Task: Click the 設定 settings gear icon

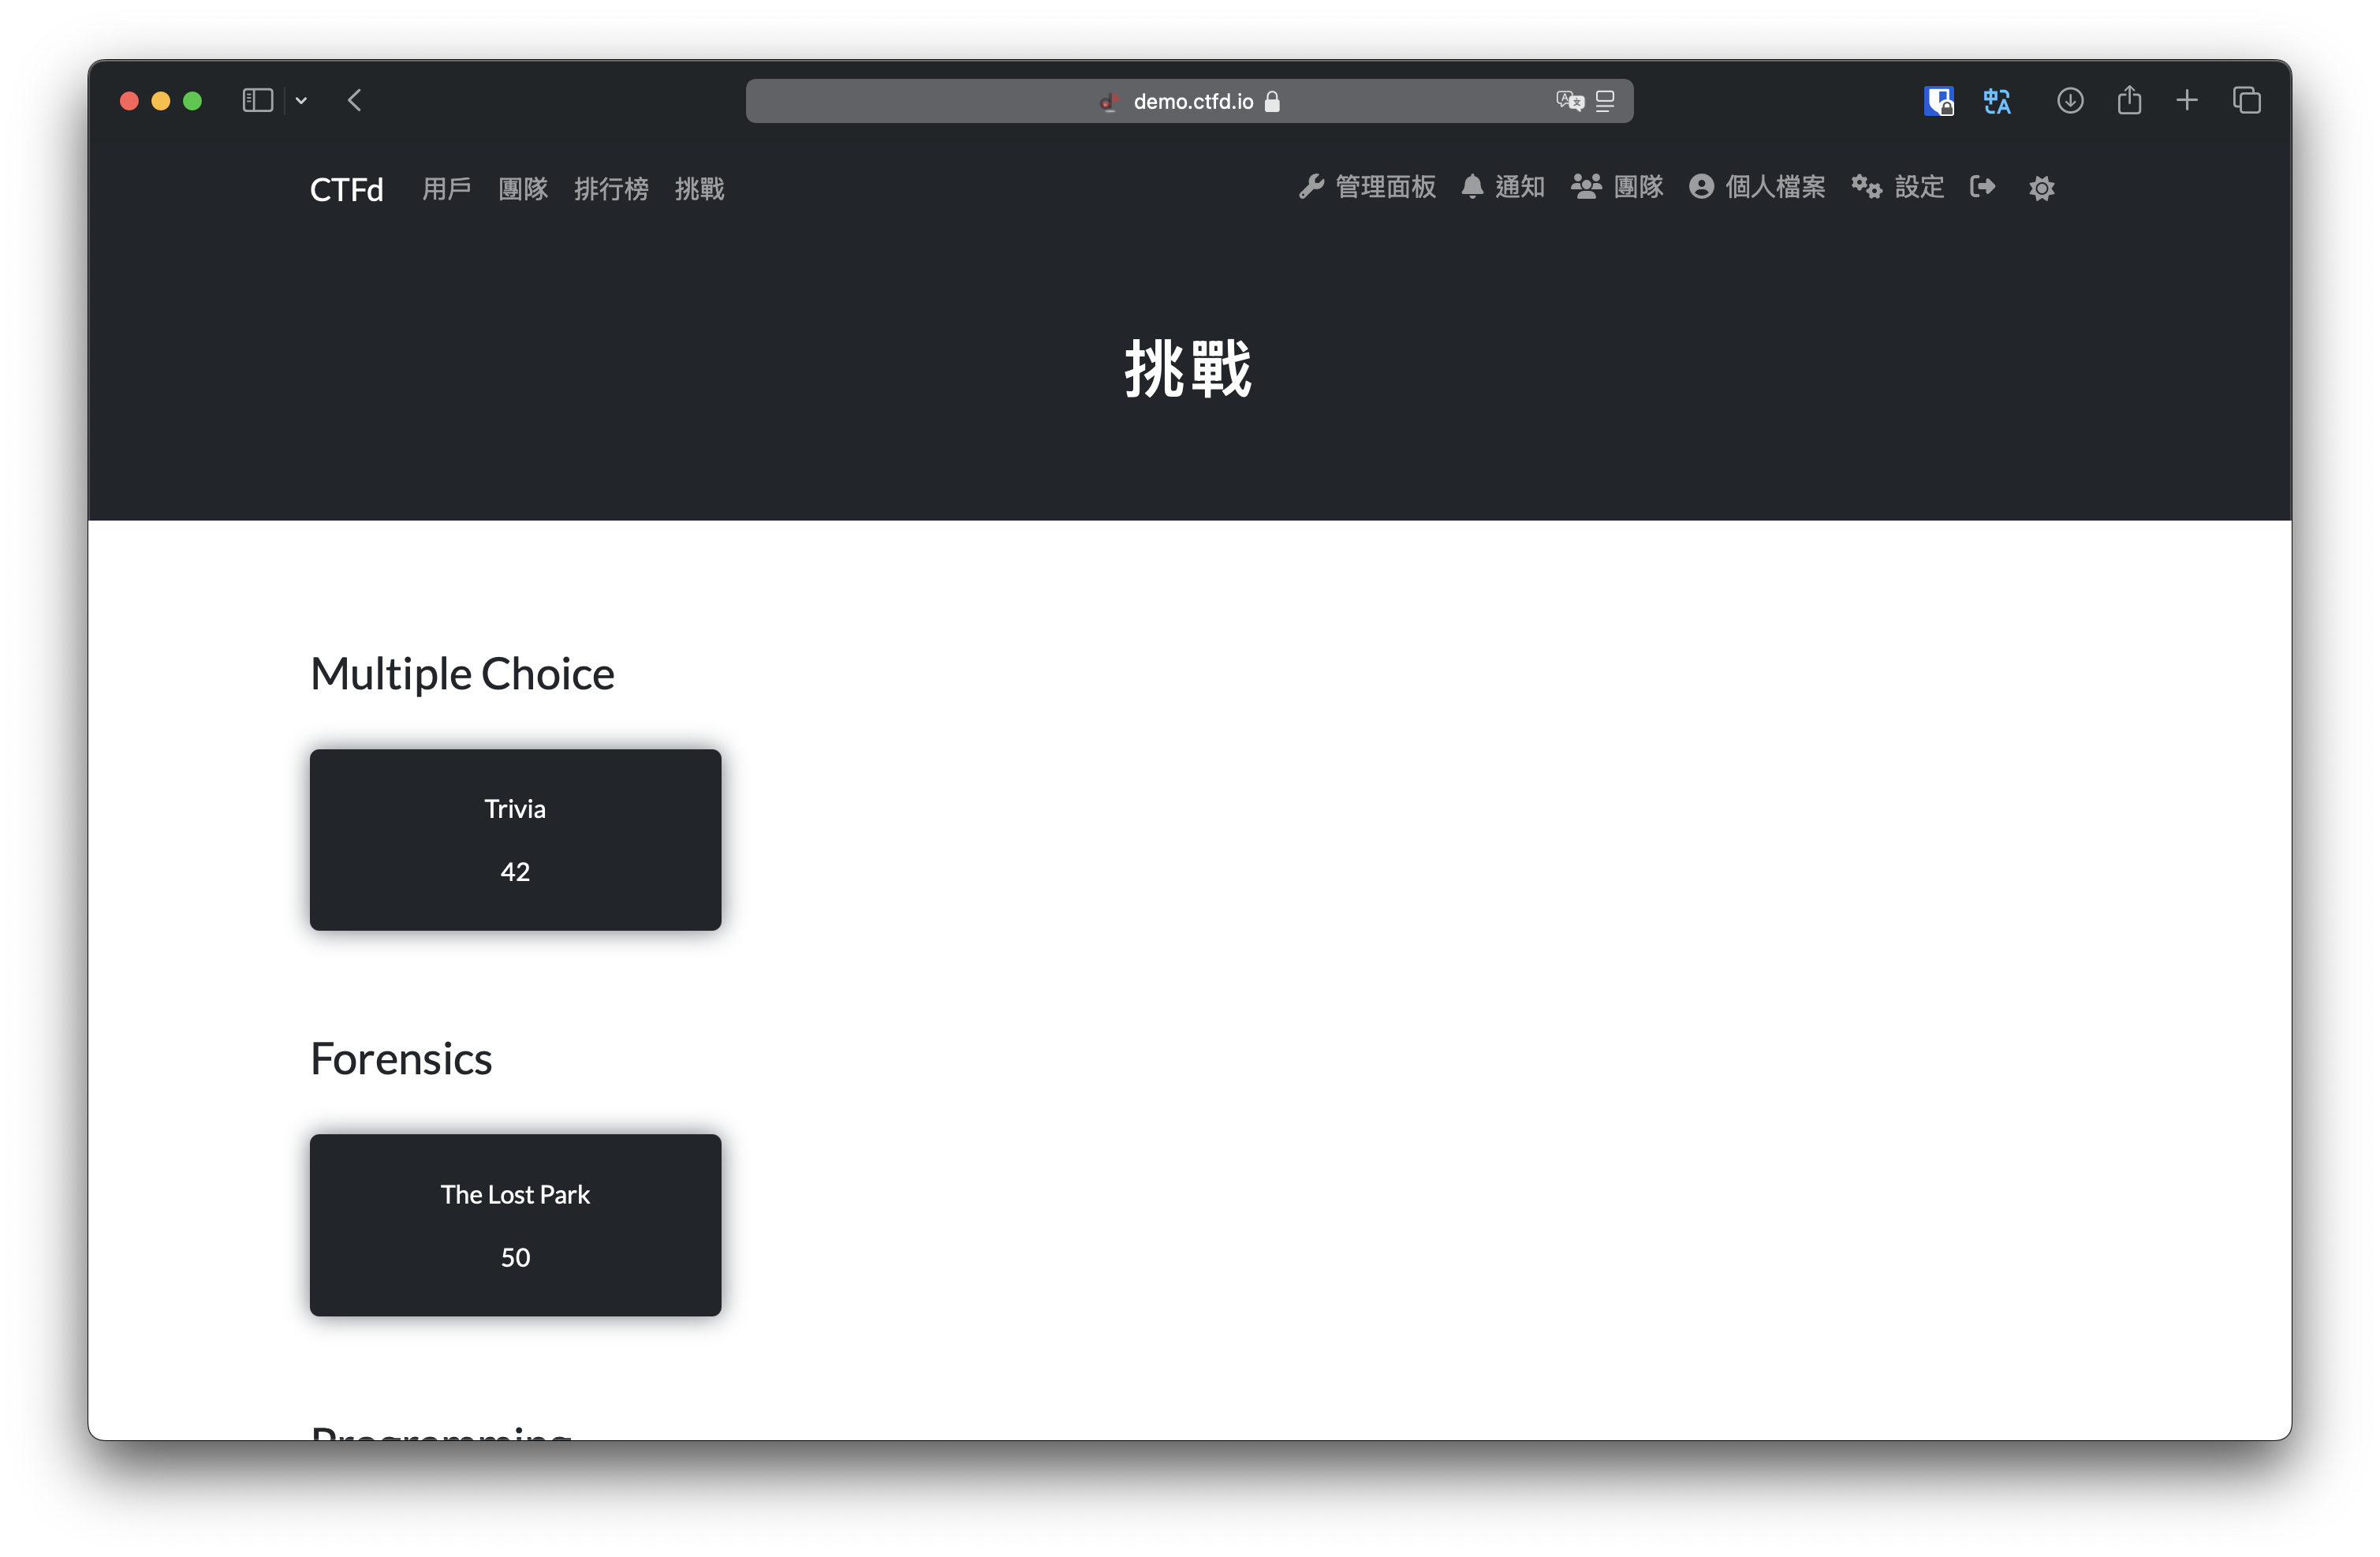Action: pos(1866,187)
